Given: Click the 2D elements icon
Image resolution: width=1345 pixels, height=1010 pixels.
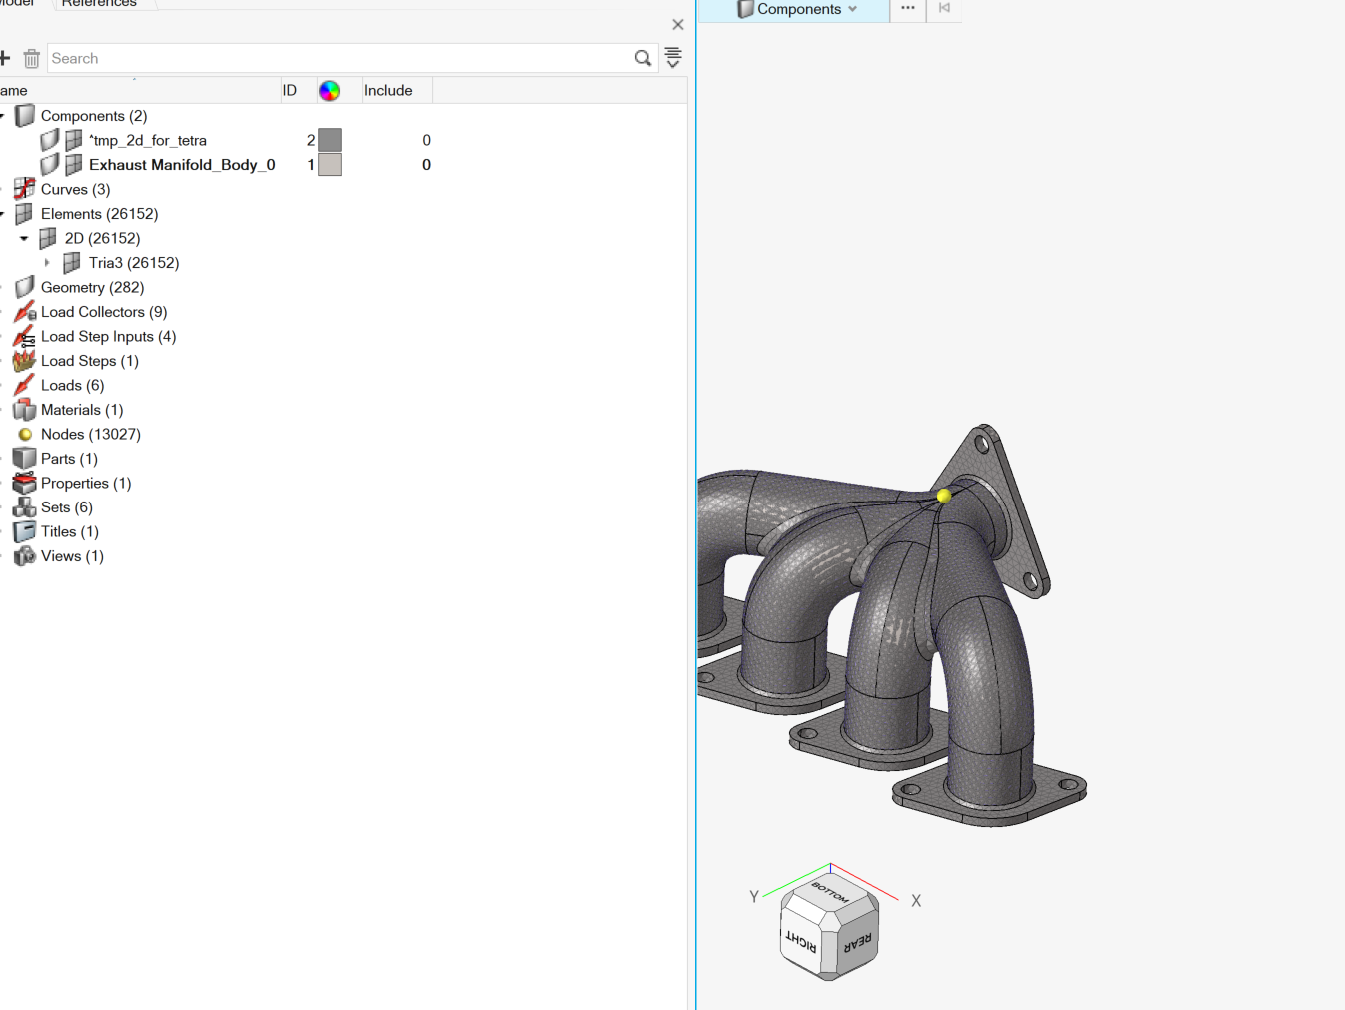Looking at the screenshot, I should pos(48,238).
